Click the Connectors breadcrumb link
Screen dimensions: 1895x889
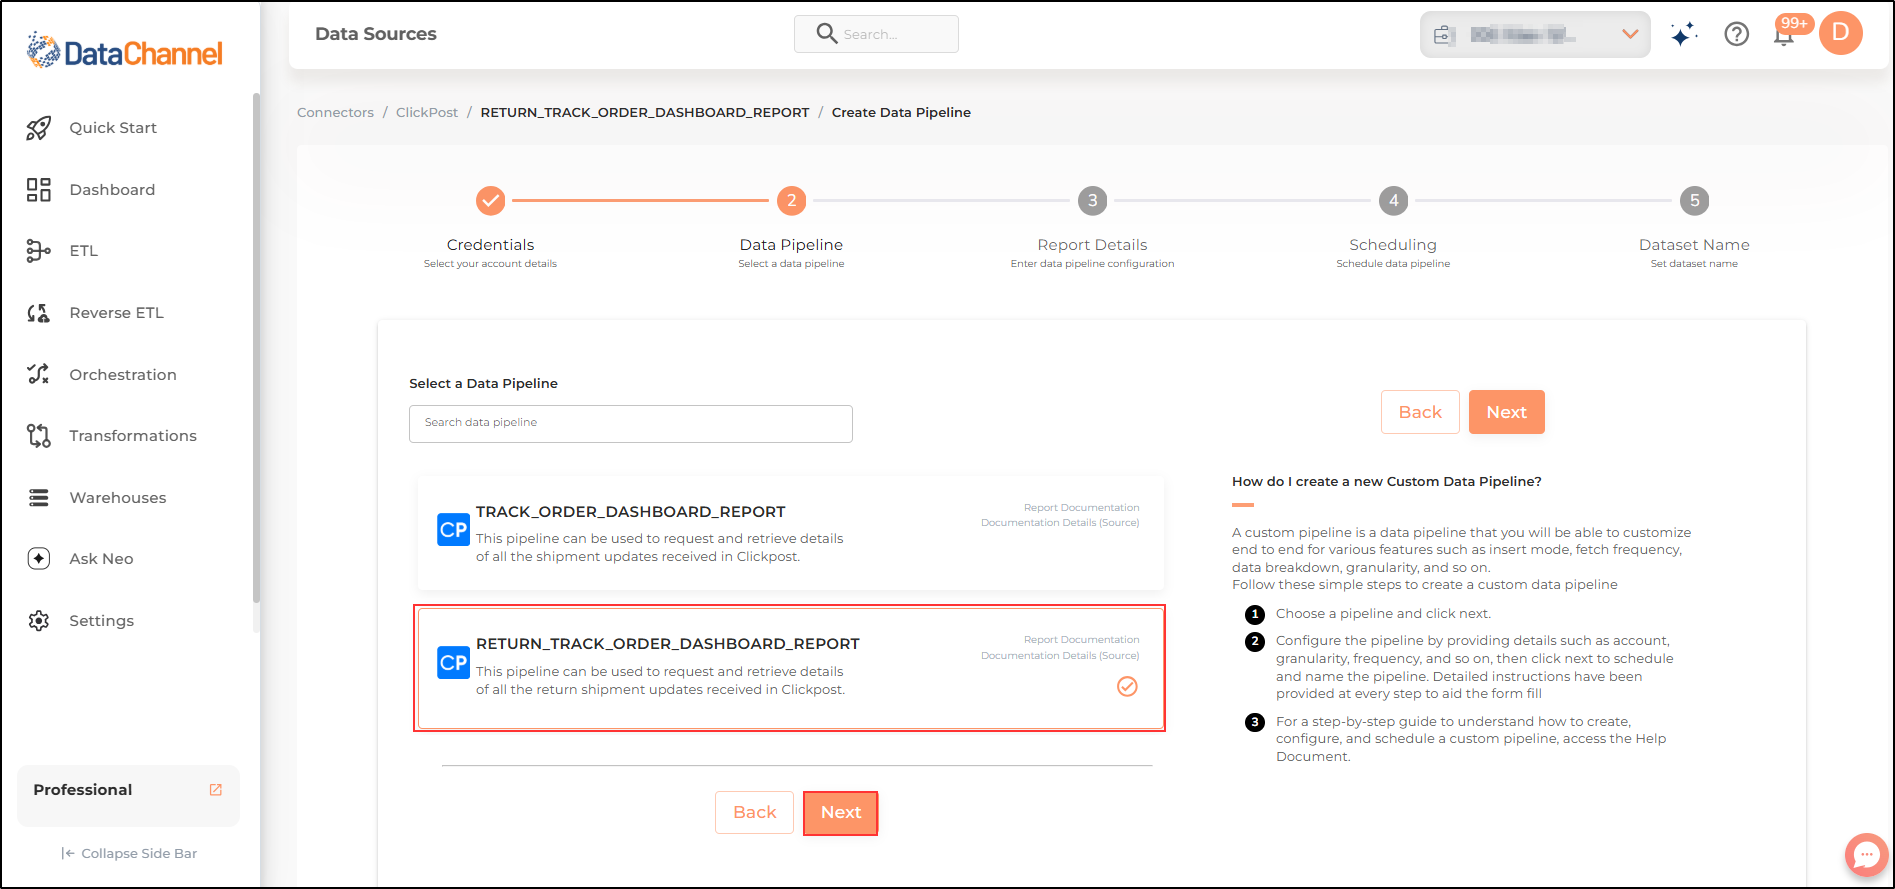(x=335, y=112)
